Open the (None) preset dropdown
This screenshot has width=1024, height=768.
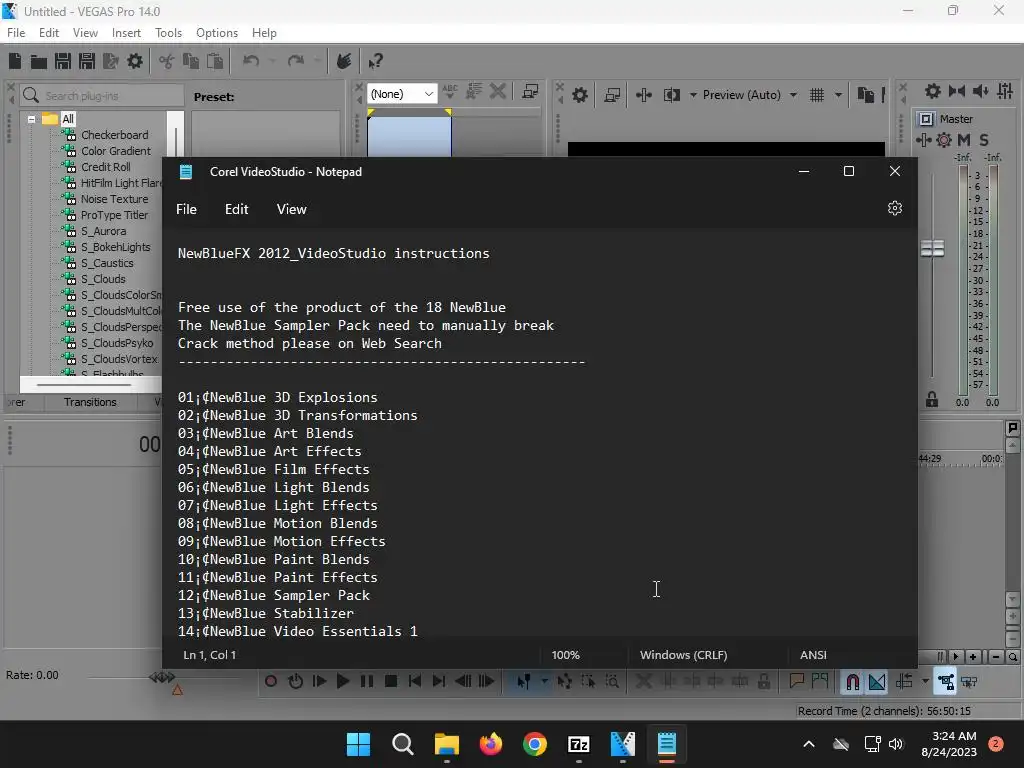tap(402, 94)
